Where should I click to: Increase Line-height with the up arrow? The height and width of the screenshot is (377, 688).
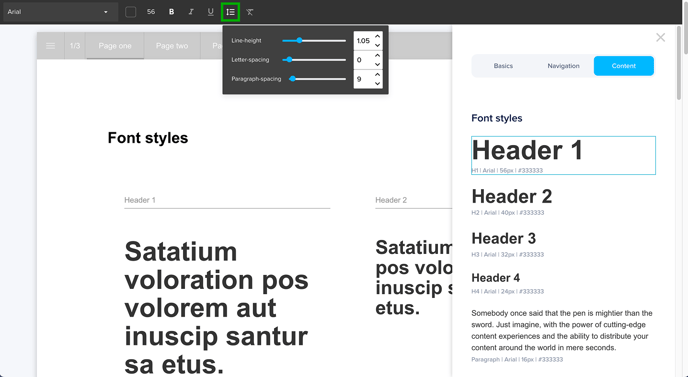[x=377, y=36]
